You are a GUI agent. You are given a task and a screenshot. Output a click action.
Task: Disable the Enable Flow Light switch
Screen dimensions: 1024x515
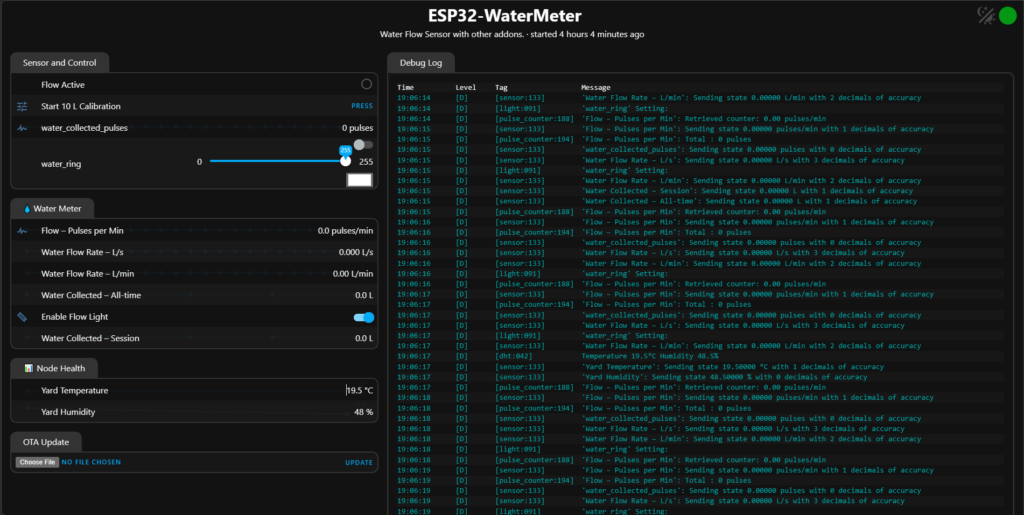[364, 317]
